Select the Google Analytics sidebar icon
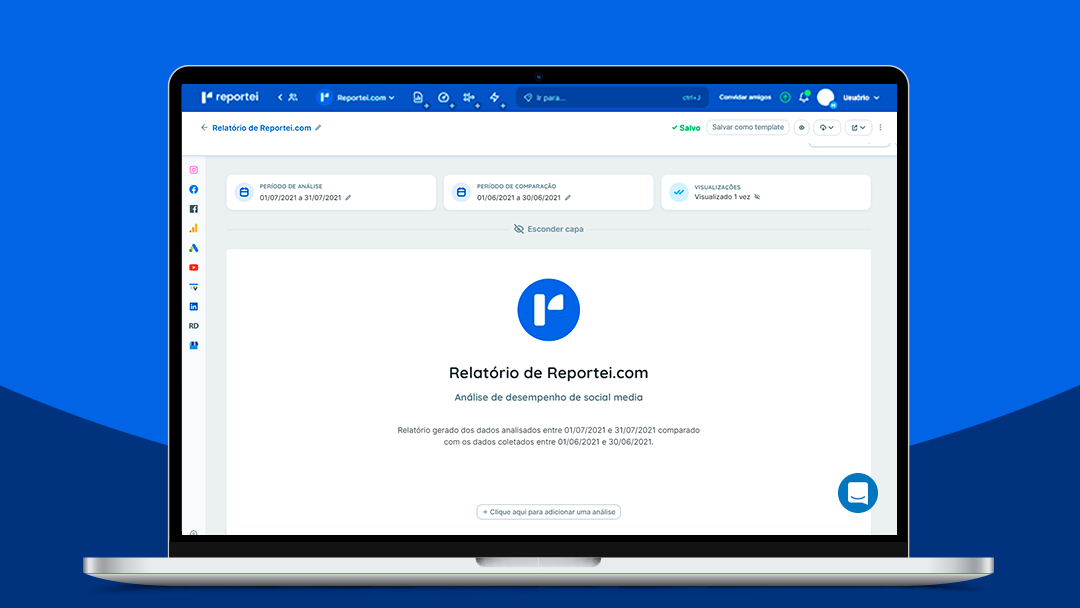Viewport: 1080px width, 608px height. 194,229
